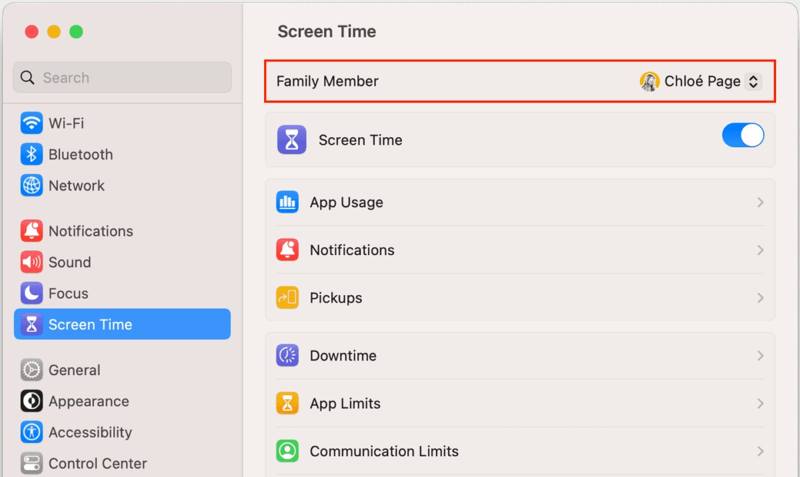
Task: Click the magnifying glass search icon
Action: (27, 78)
